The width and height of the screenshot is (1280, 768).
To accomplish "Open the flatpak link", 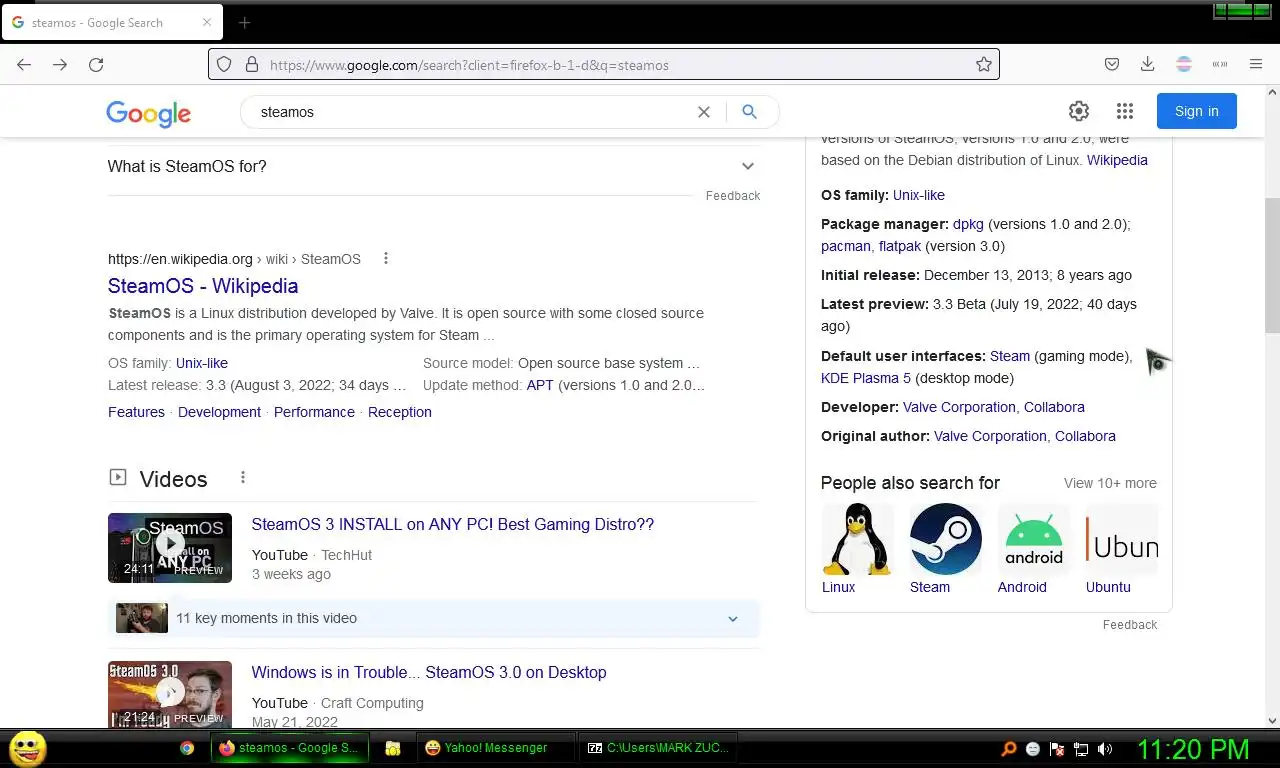I will 900,246.
